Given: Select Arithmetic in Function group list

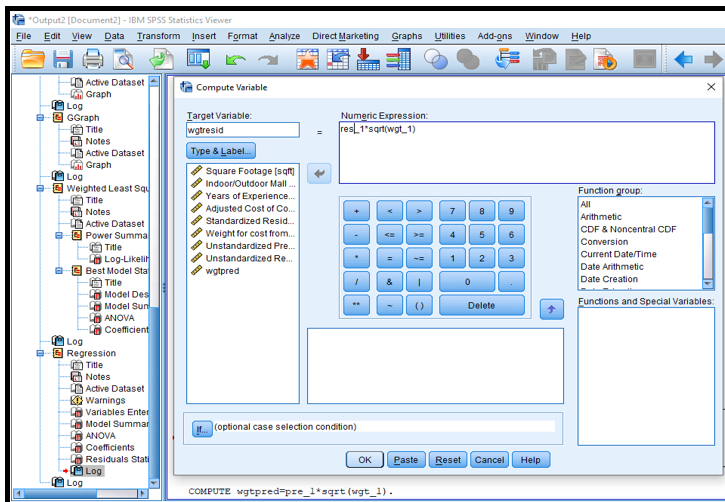Looking at the screenshot, I should [x=601, y=217].
